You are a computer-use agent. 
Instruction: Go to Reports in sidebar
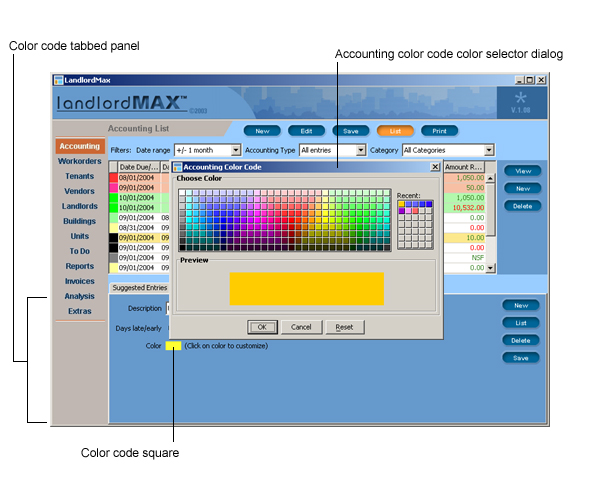click(x=80, y=266)
